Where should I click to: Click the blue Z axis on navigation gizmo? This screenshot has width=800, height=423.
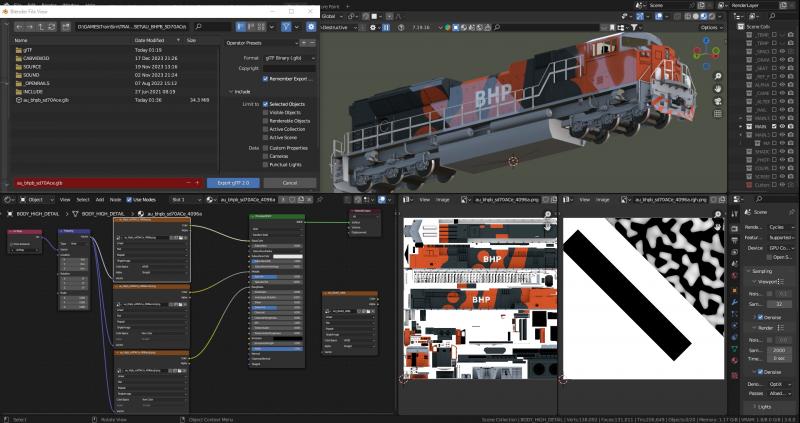707,40
